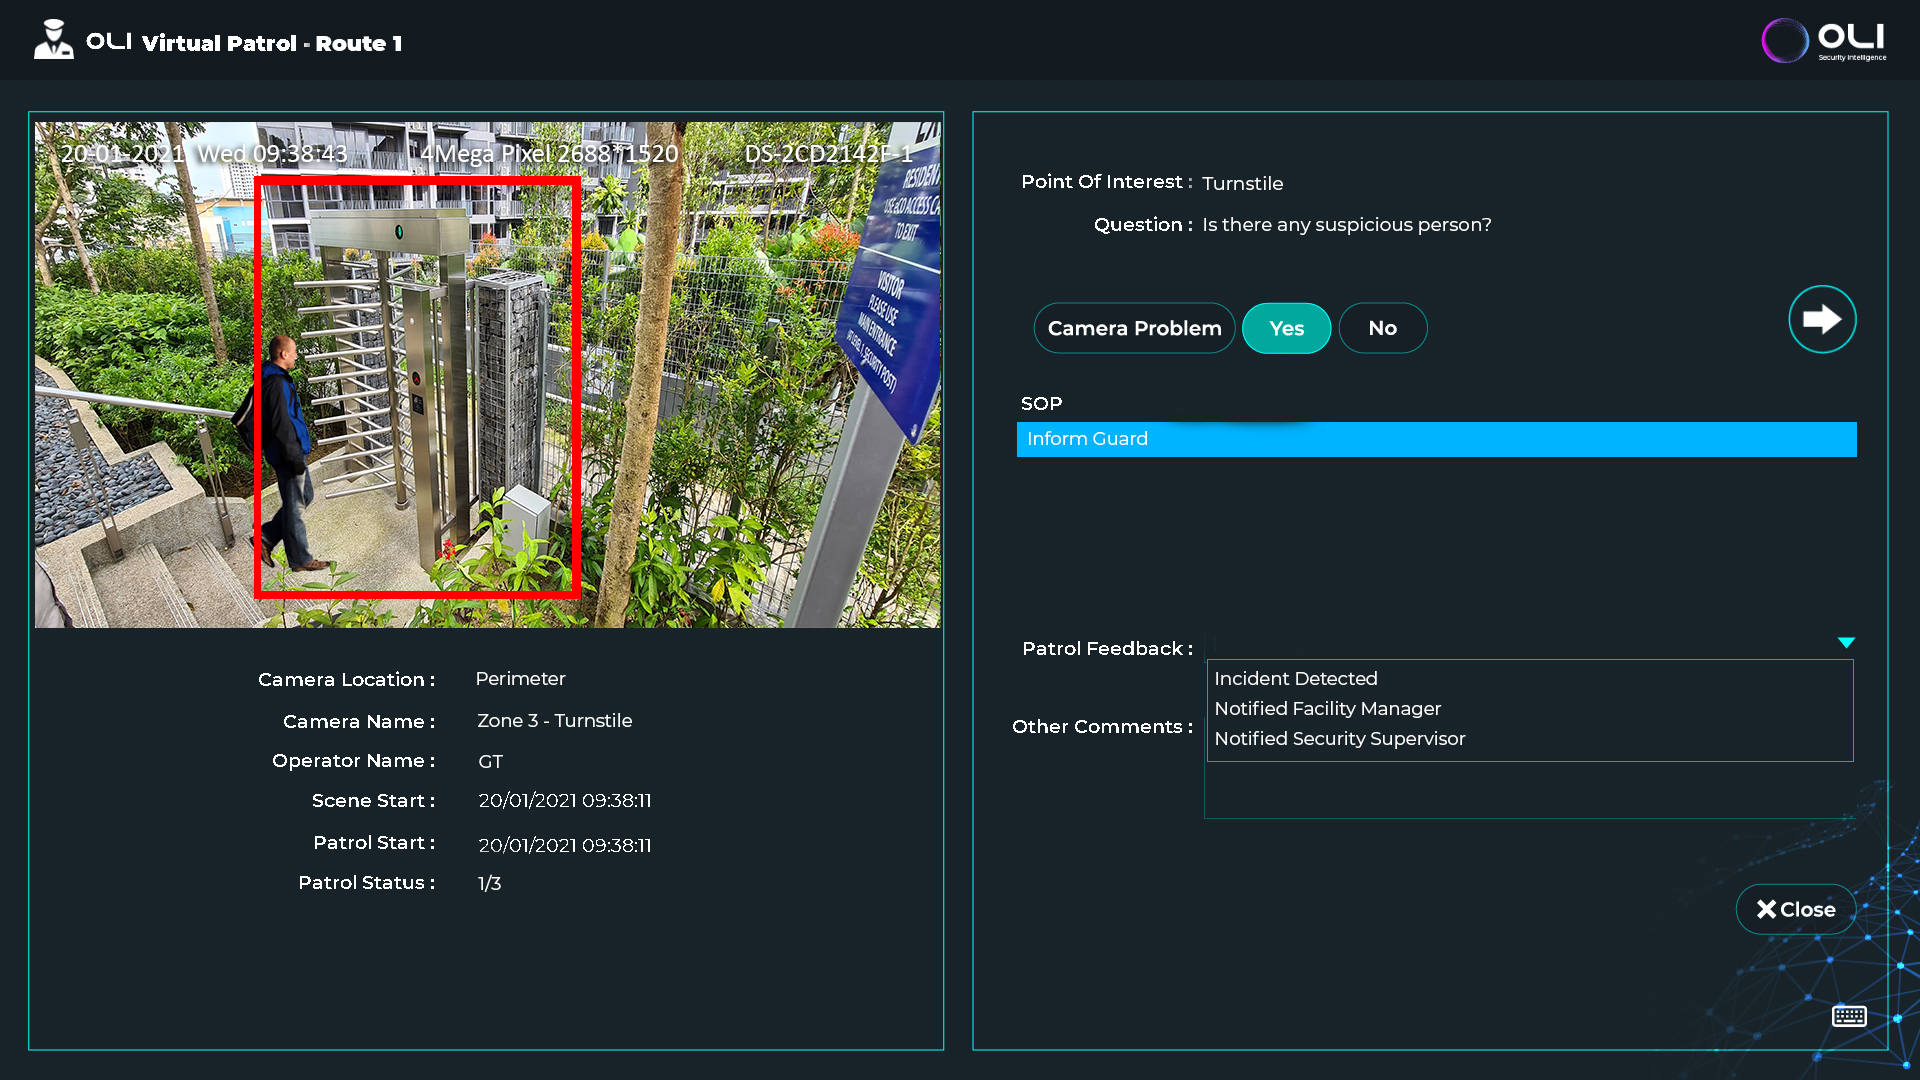Viewport: 1920px width, 1080px height.
Task: Click the security guard patrol icon
Action: click(x=53, y=40)
